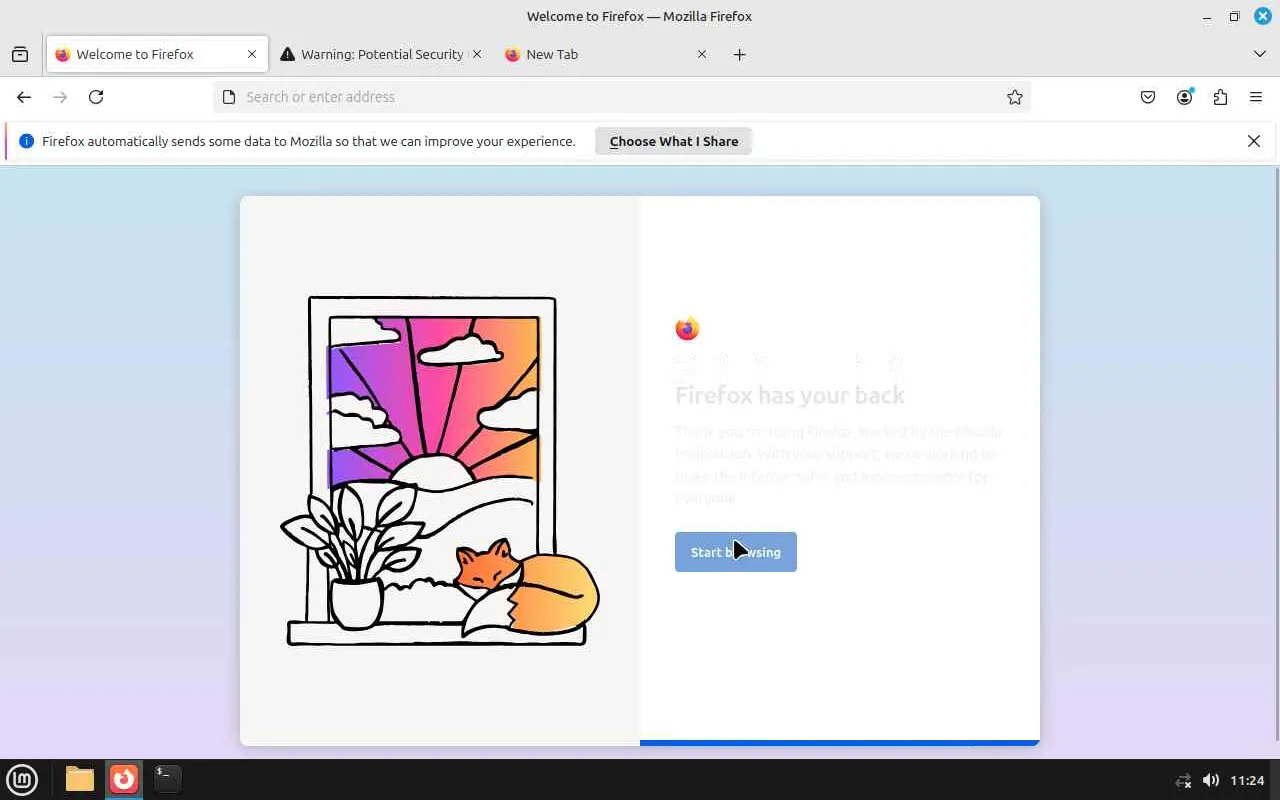Close the New Tab tab
Image resolution: width=1280 pixels, height=800 pixels.
(x=702, y=54)
